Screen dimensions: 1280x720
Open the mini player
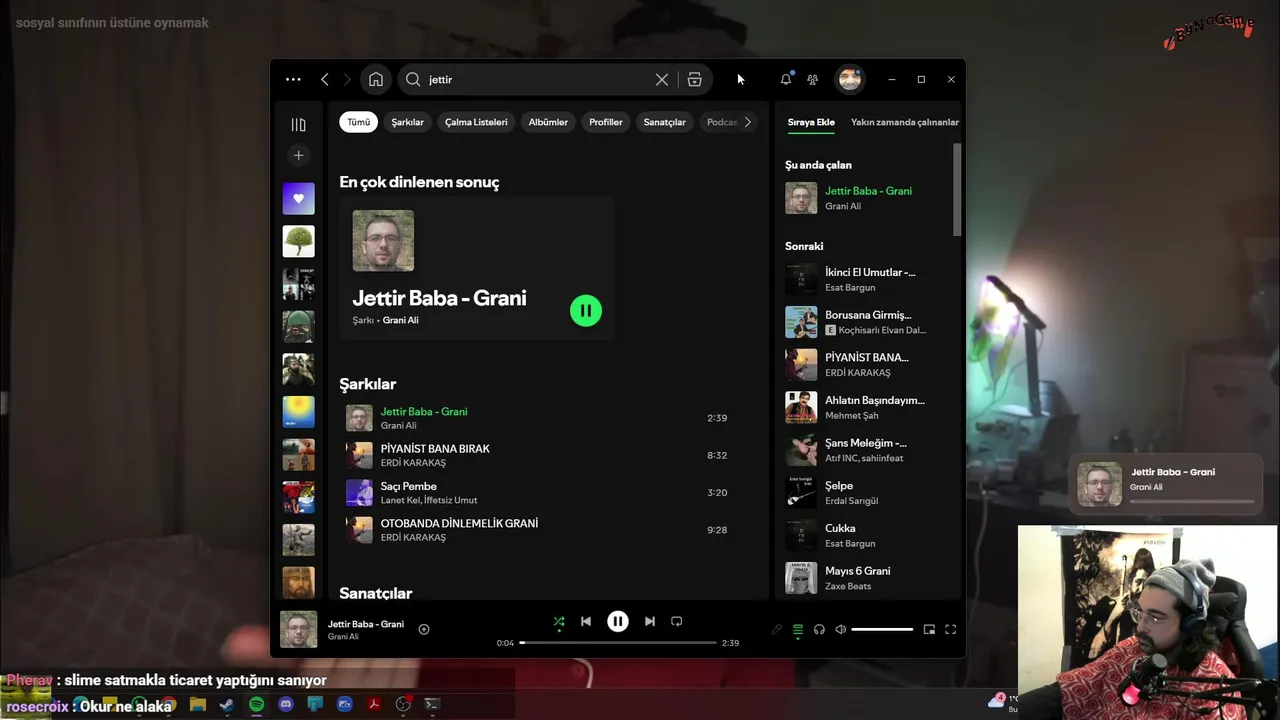pos(929,629)
